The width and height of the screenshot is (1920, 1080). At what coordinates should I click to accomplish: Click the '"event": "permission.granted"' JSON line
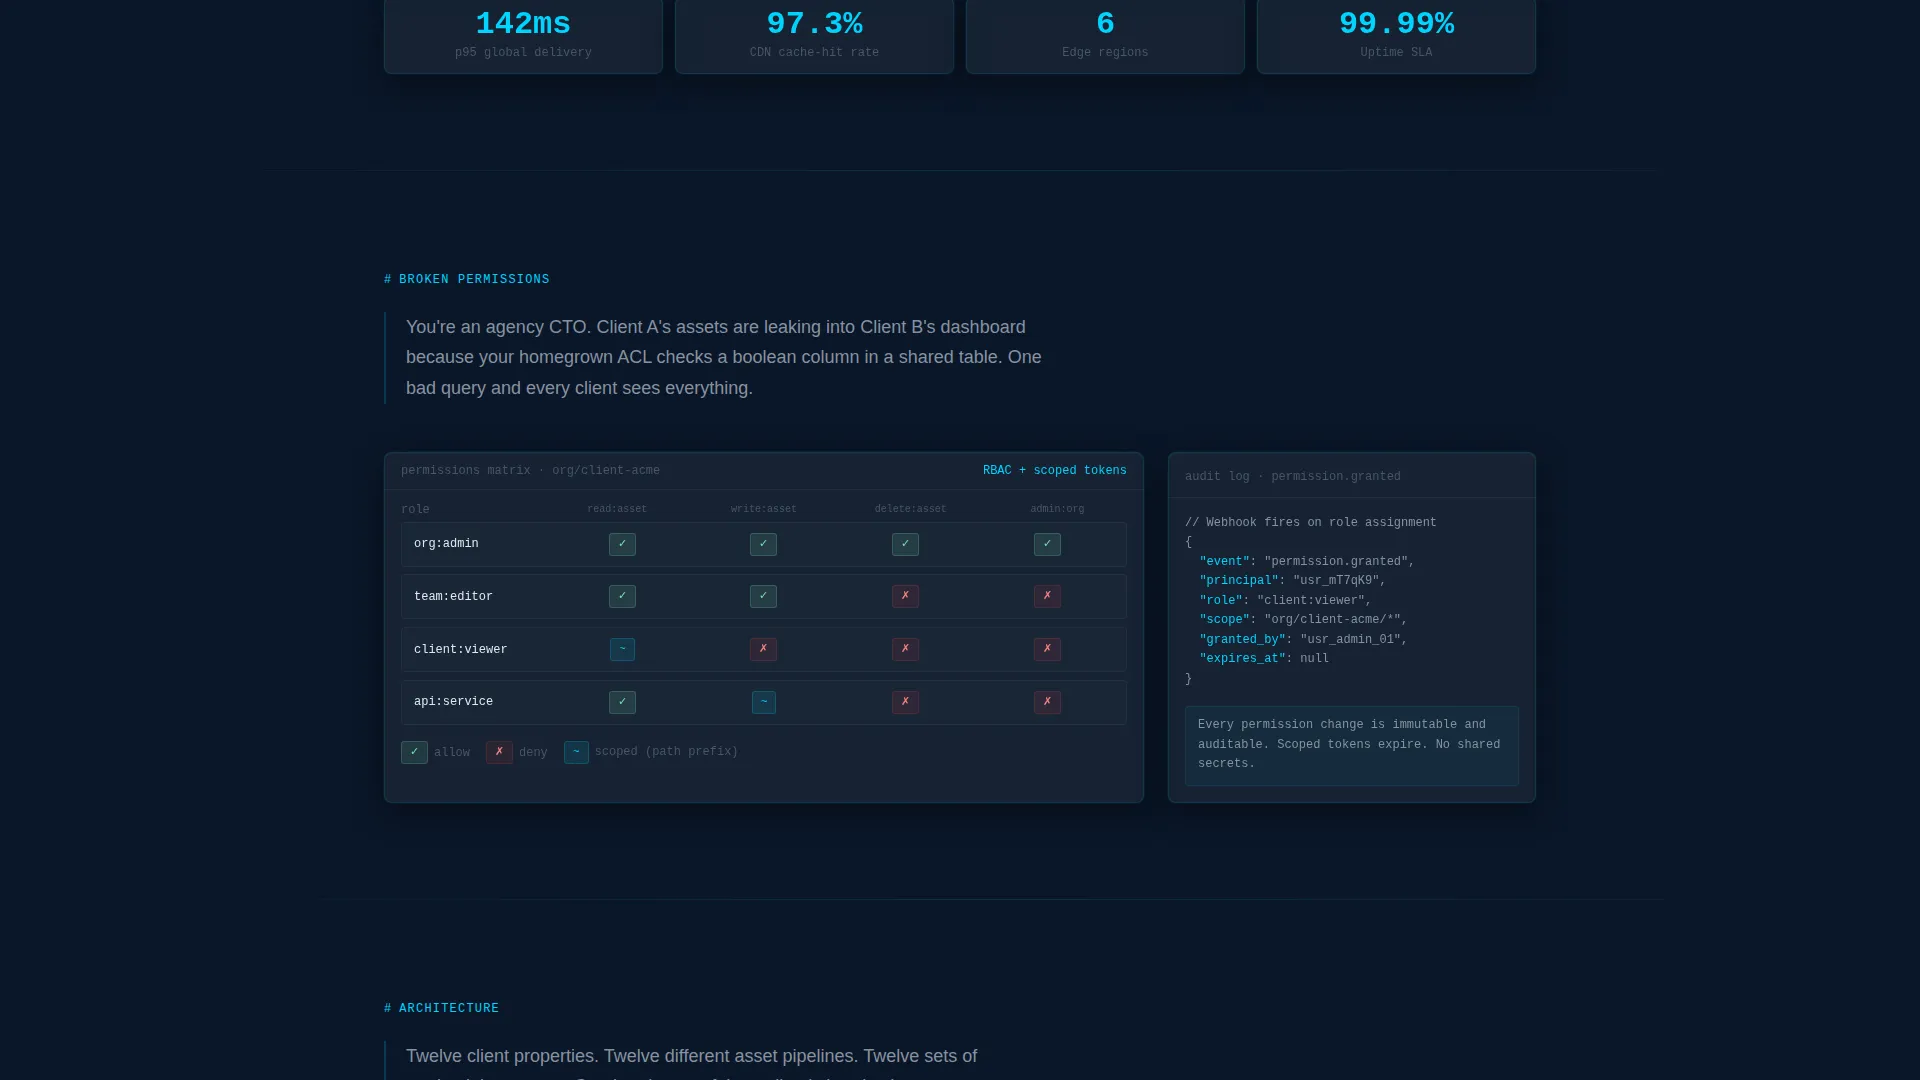pos(1307,562)
